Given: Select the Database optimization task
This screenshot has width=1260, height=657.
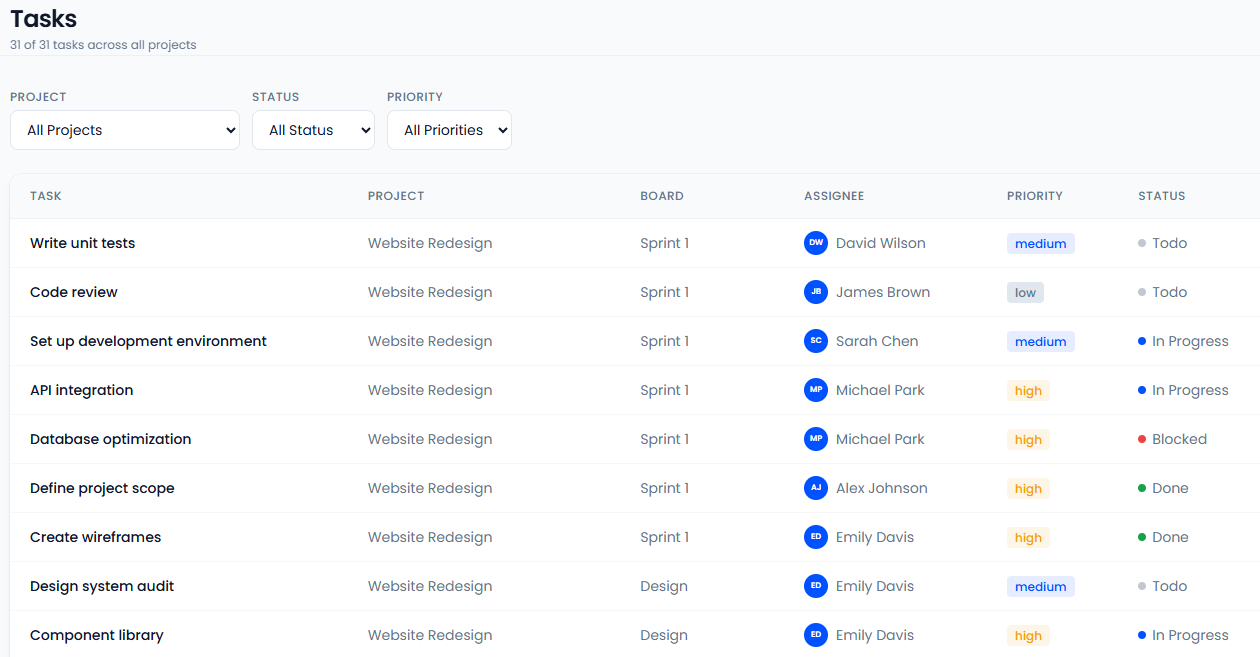Looking at the screenshot, I should (x=110, y=439).
